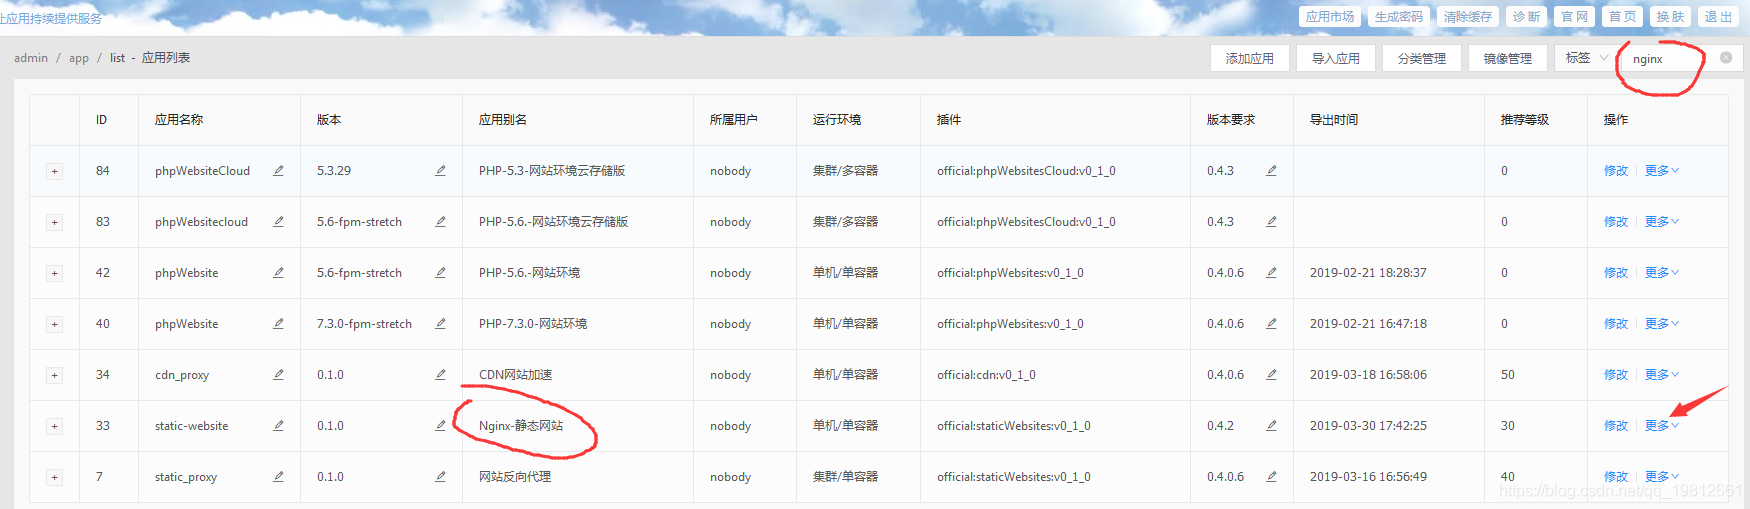Edit version requirement in cdn_proxy row

(1271, 375)
